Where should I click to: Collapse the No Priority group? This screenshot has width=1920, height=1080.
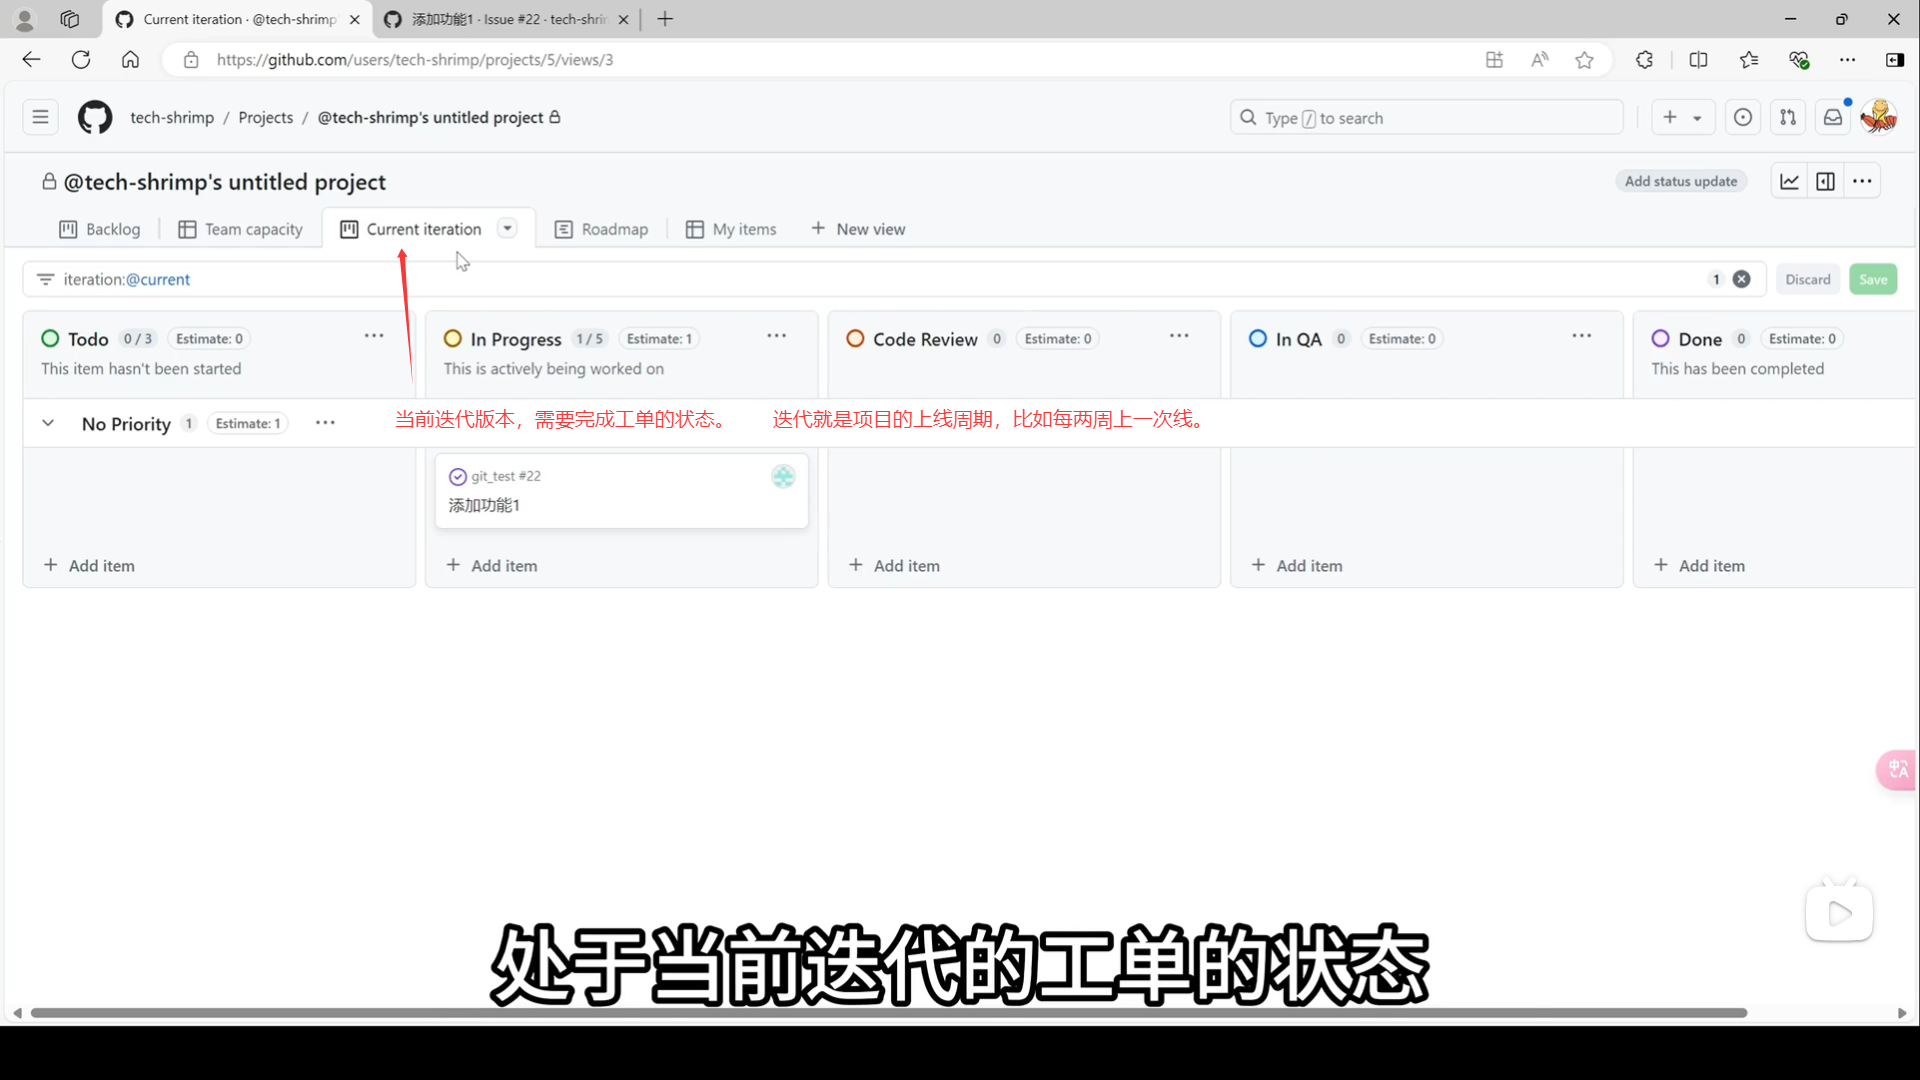coord(48,423)
